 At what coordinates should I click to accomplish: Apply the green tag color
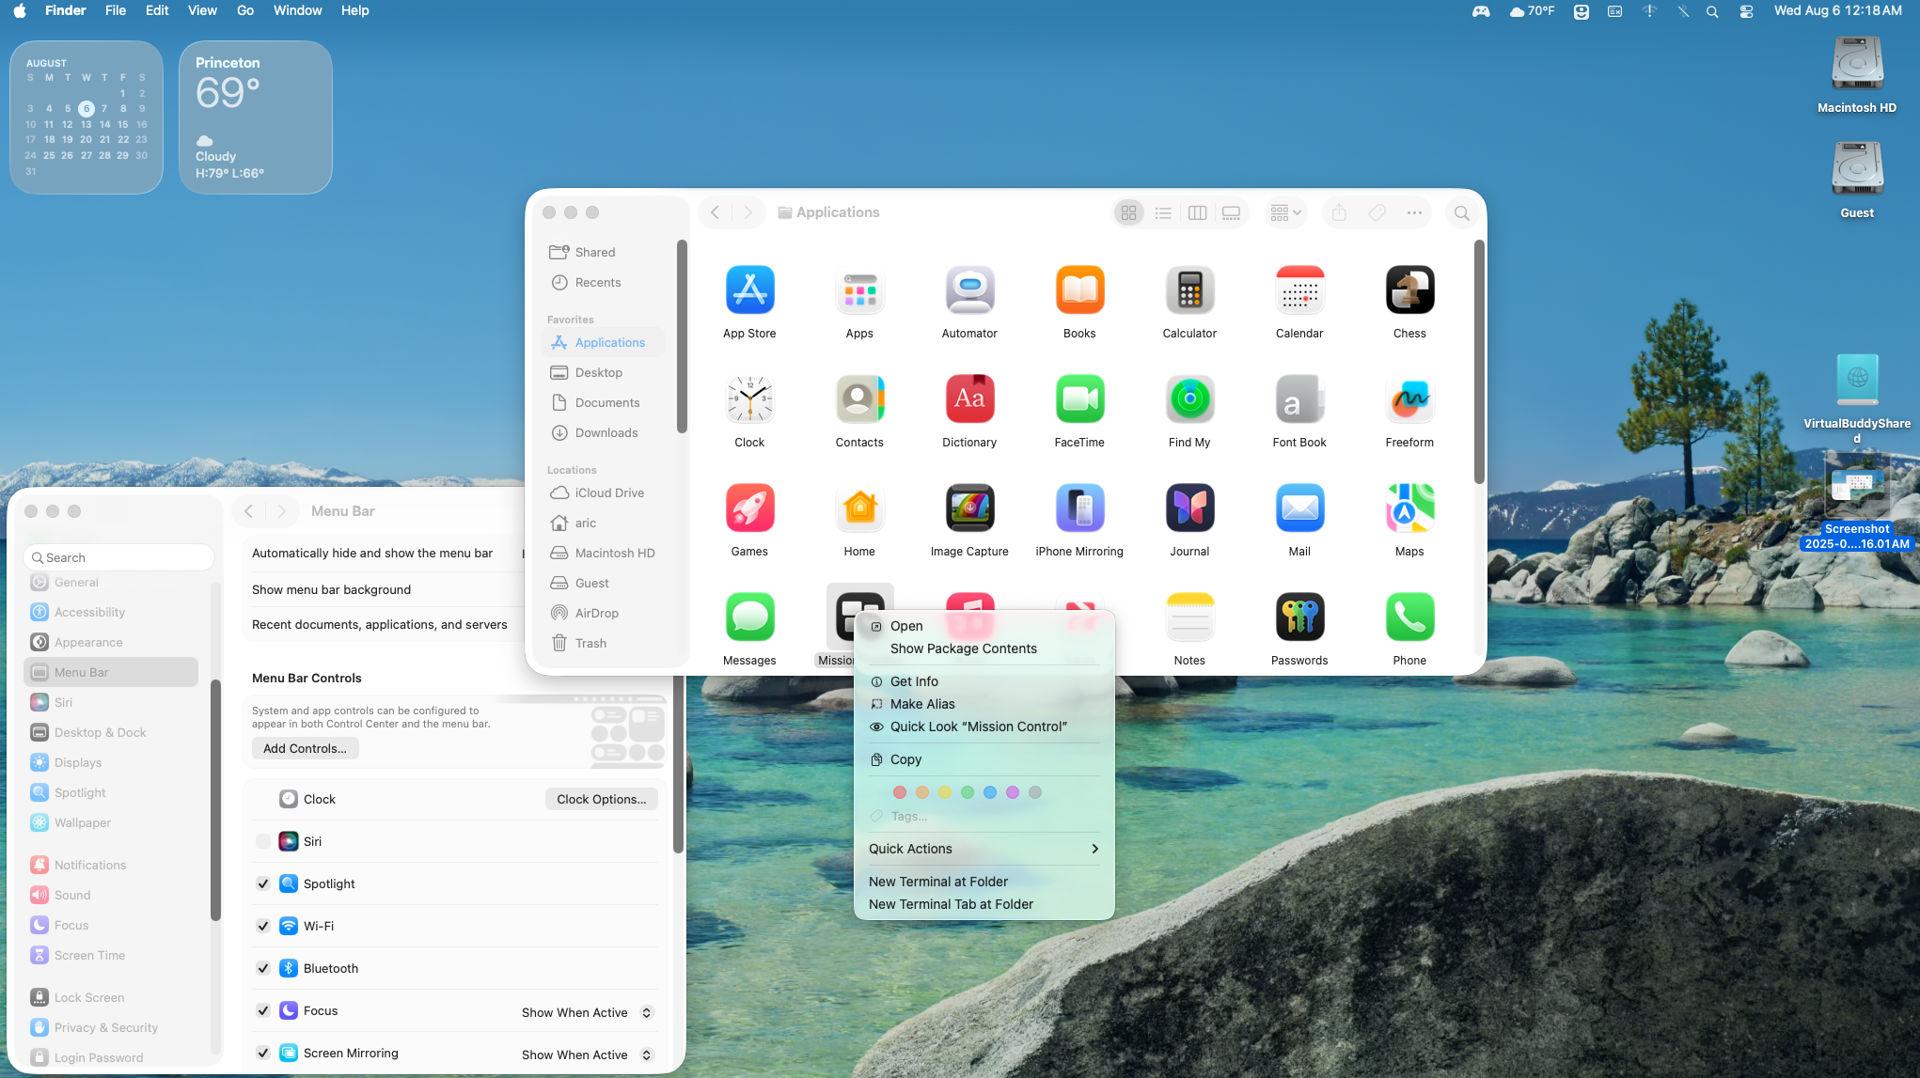click(967, 792)
